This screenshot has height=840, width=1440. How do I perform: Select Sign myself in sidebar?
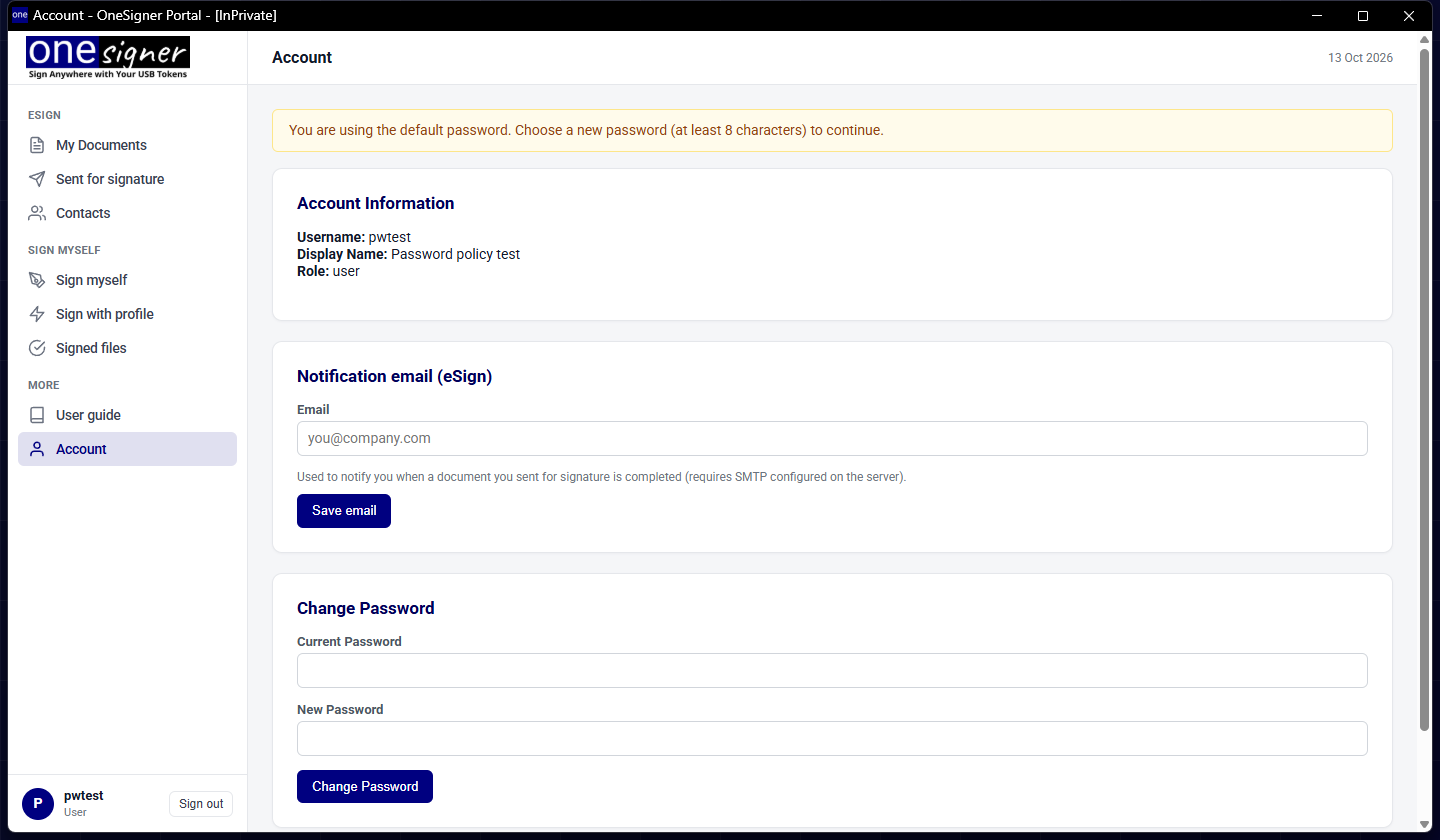127,280
